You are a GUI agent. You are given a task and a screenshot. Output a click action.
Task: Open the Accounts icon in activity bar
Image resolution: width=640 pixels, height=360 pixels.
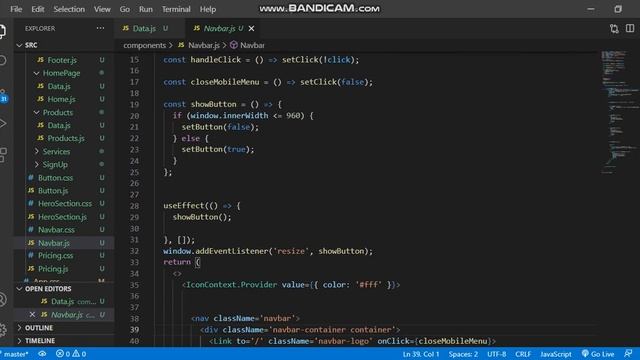pos(3,300)
